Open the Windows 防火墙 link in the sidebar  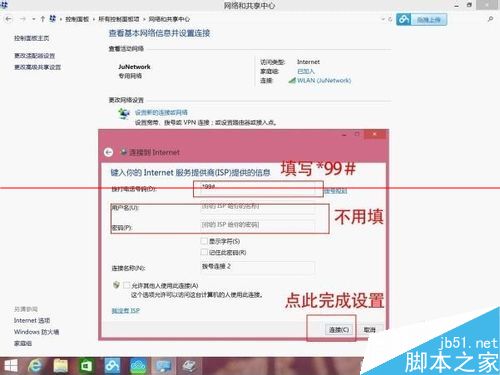point(36,332)
